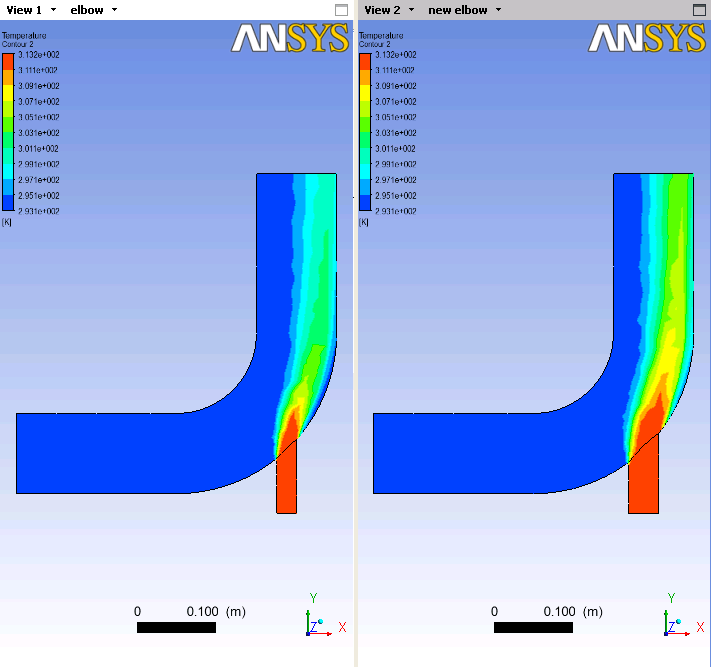Click the red hot inlet pipe in View 1
The width and height of the screenshot is (711, 667).
287,481
